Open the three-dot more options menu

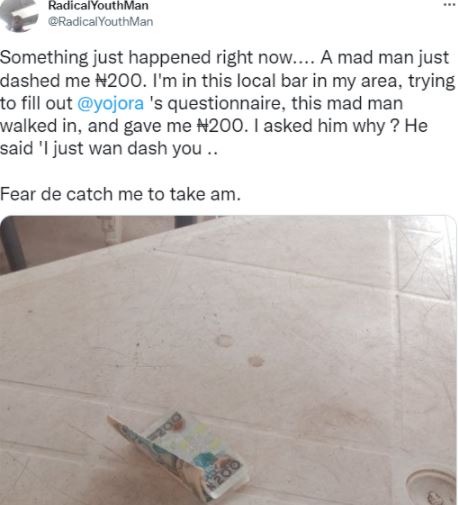[449, 5]
